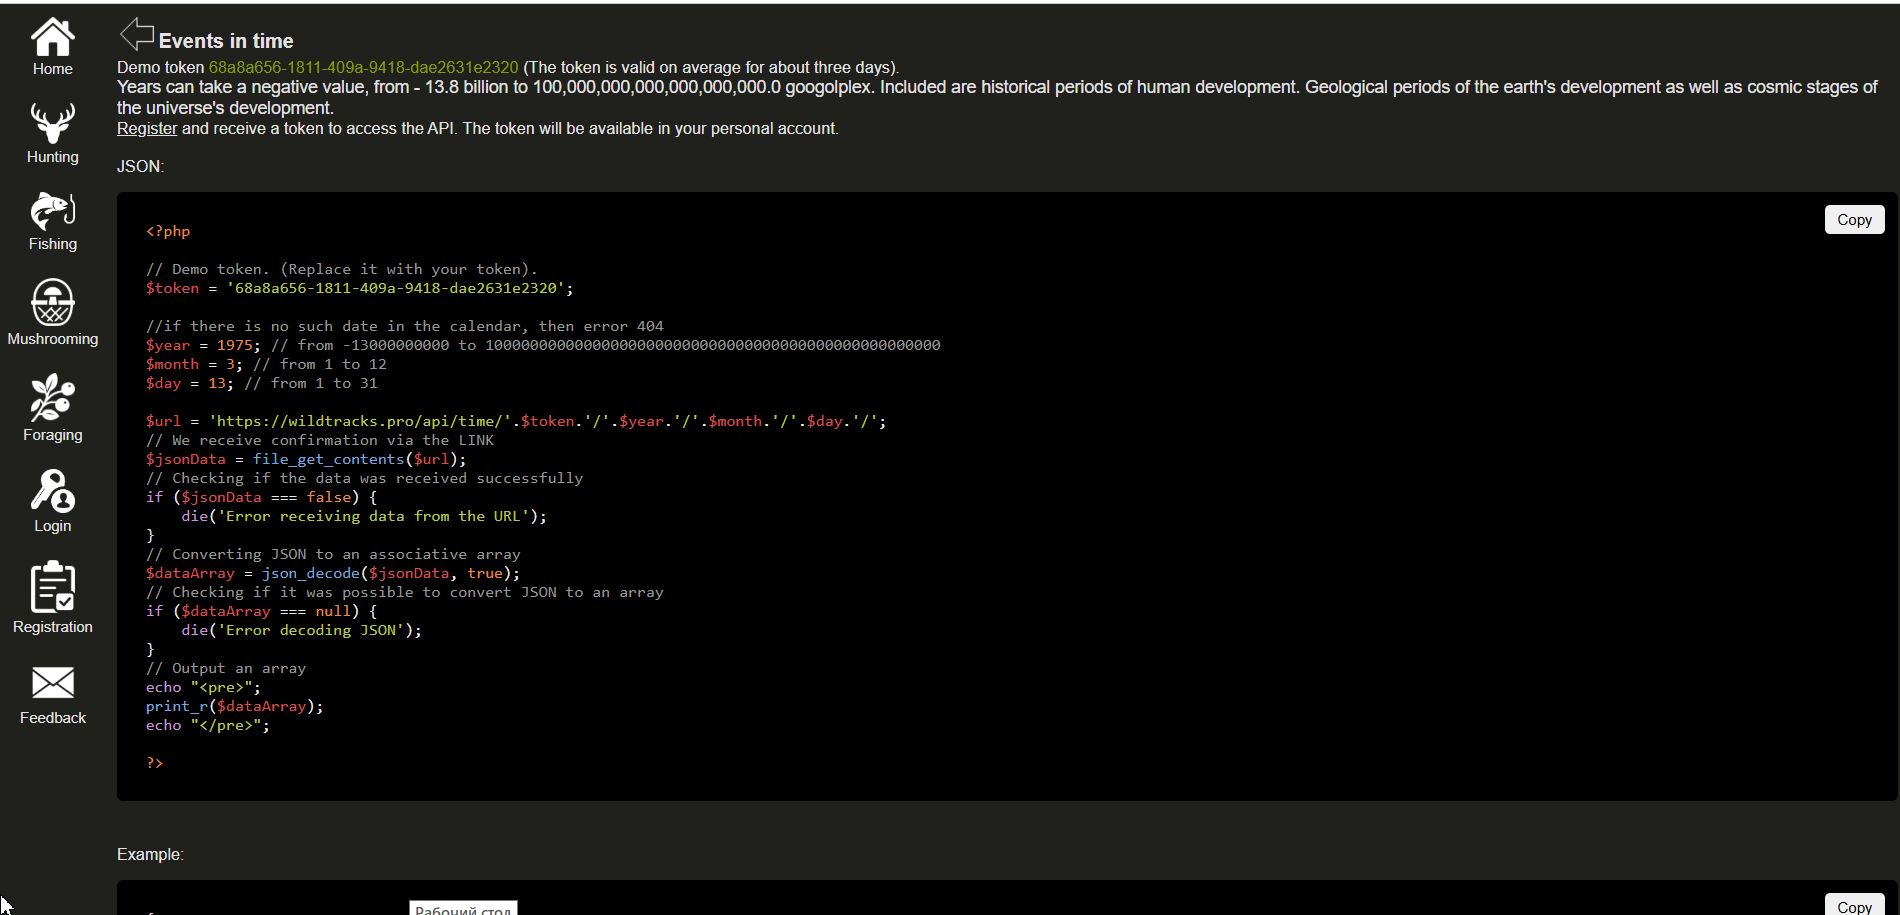Open the Home house icon
The width and height of the screenshot is (1900, 915).
(x=52, y=38)
